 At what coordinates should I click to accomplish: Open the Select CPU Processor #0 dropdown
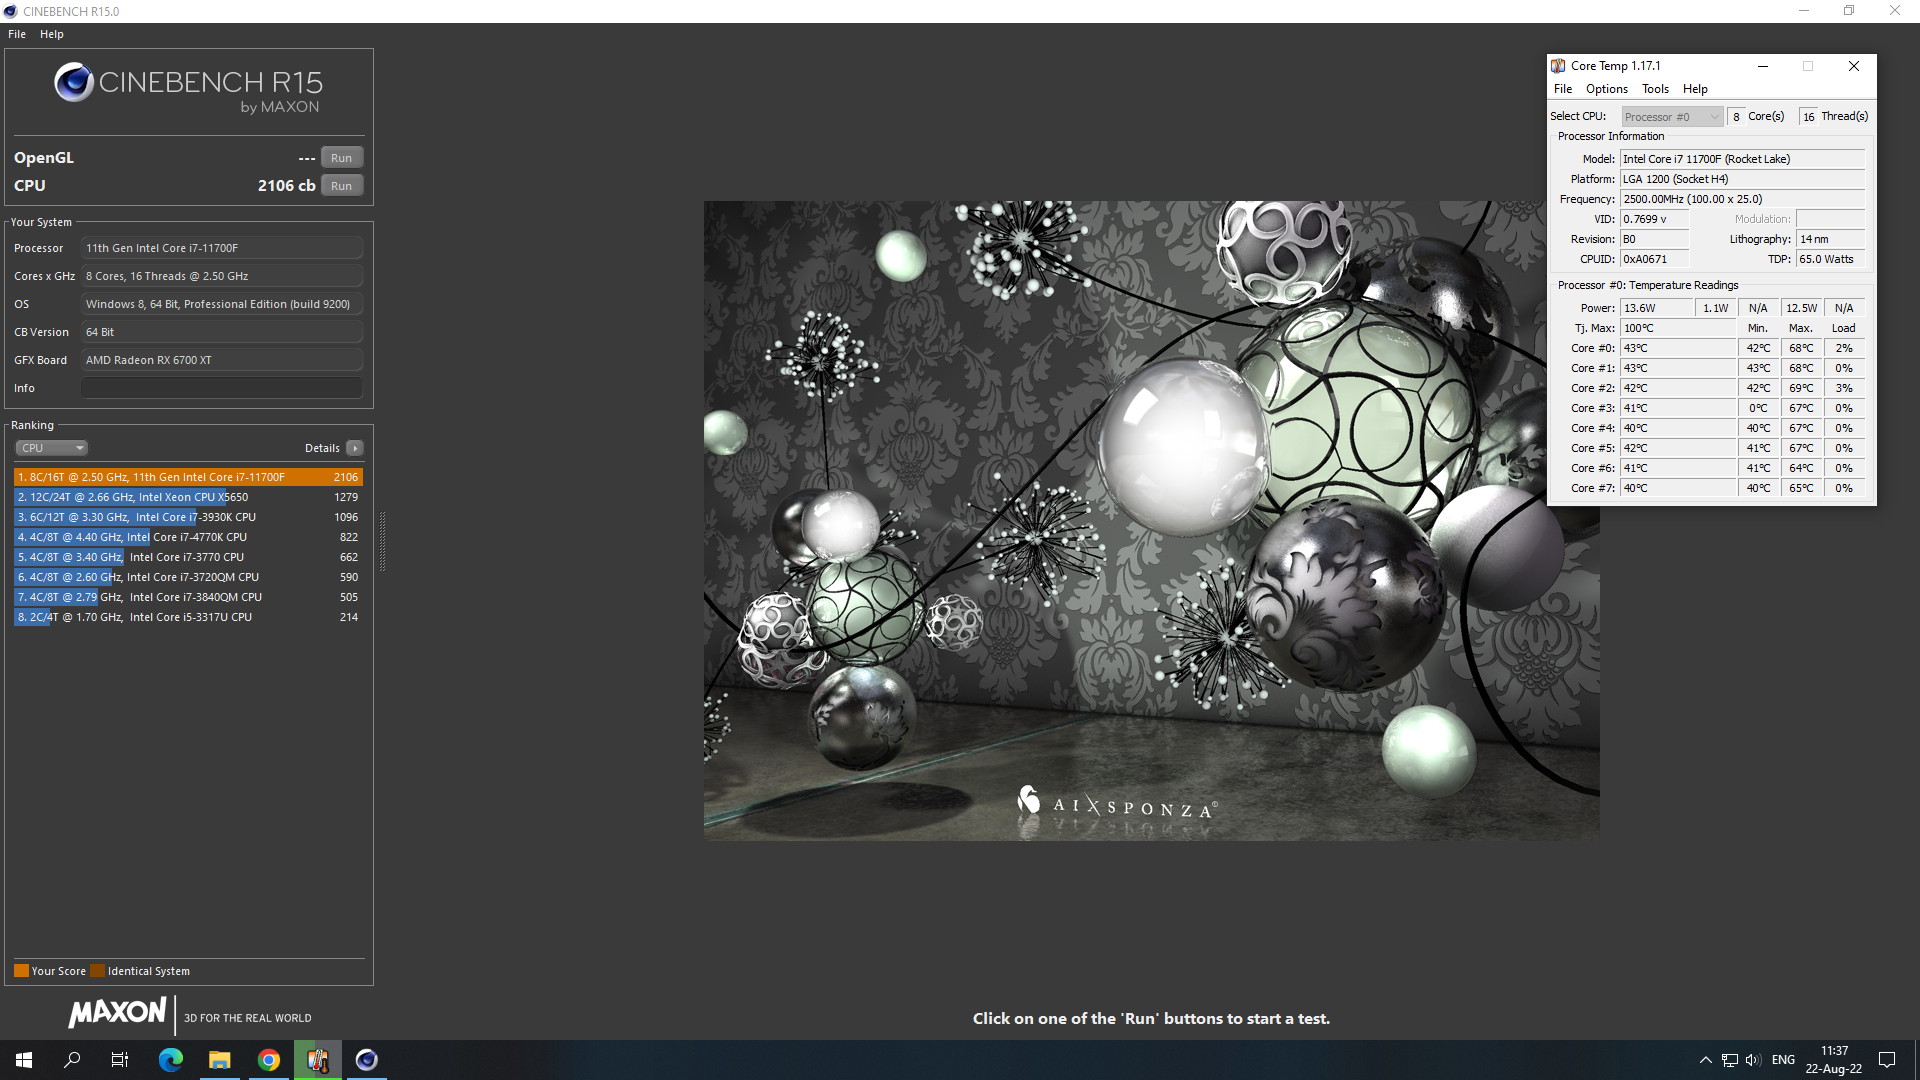point(1672,117)
